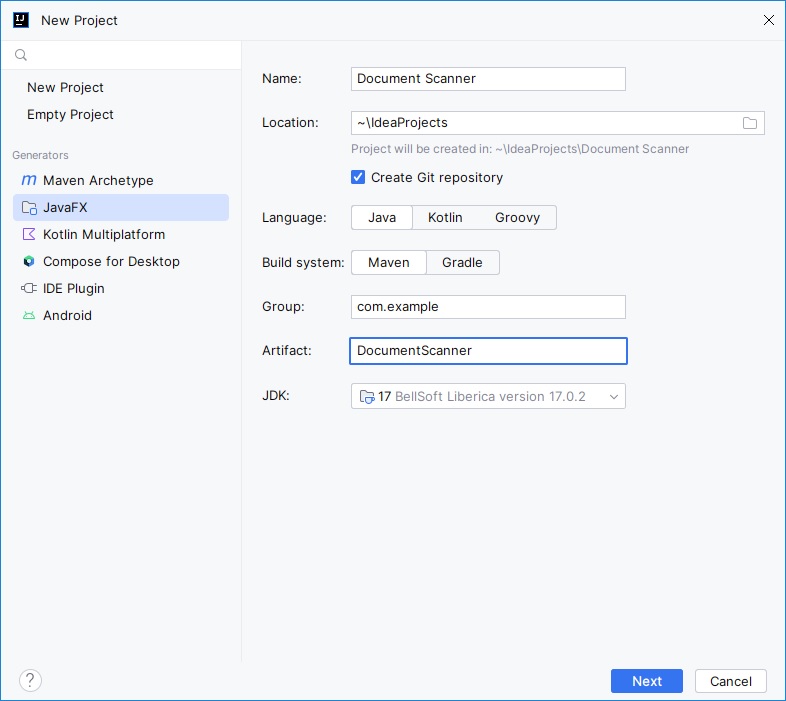
Task: Click the IDE Plugin icon
Action: pos(28,289)
